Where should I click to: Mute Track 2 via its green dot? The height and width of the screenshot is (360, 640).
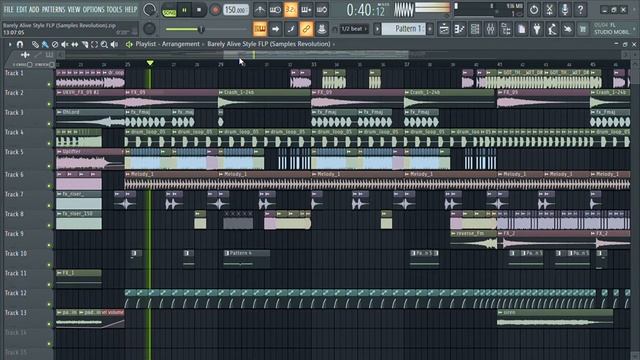point(49,104)
